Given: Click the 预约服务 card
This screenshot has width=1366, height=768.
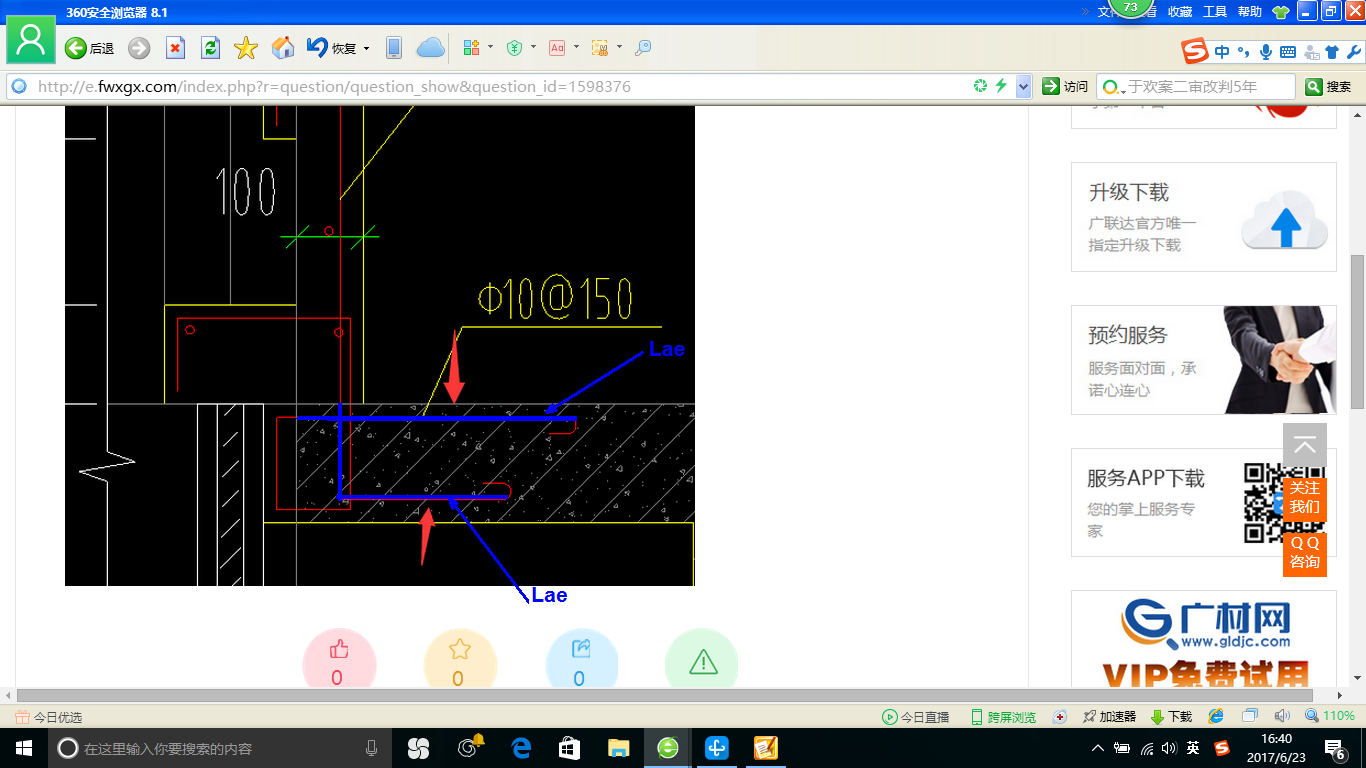Looking at the screenshot, I should [x=1204, y=360].
